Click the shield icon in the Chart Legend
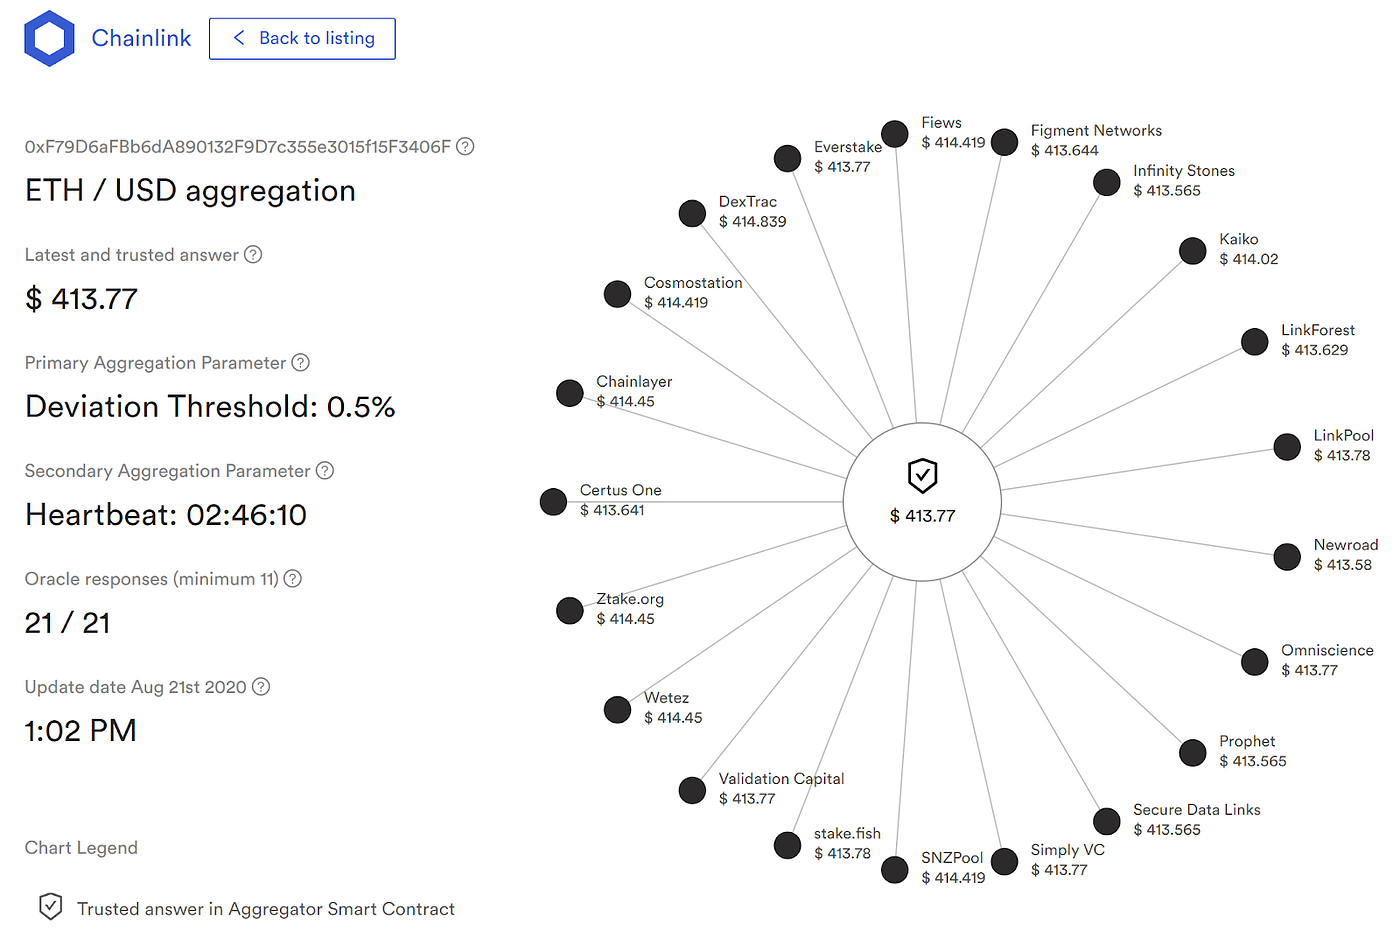1400x944 pixels. tap(50, 907)
